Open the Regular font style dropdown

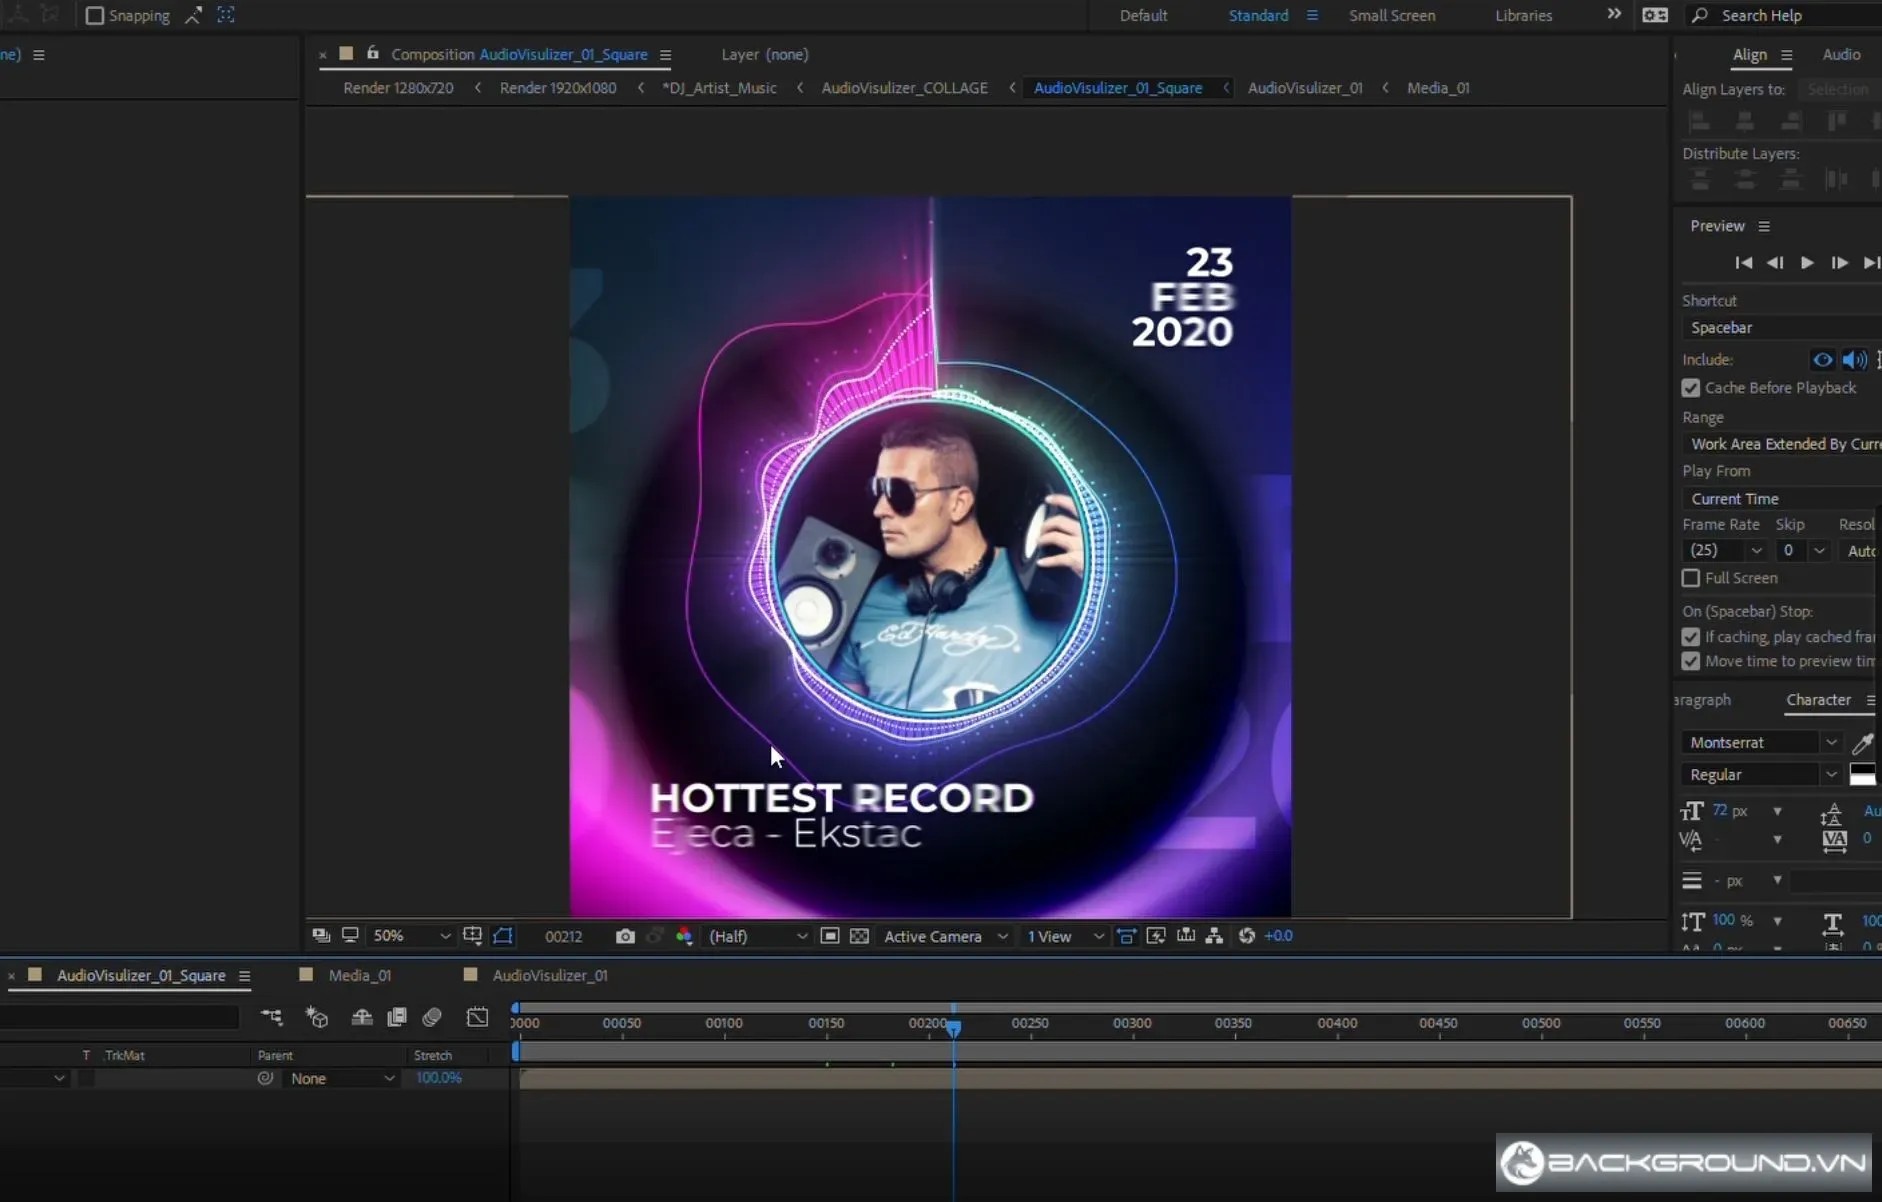[x=1761, y=775]
